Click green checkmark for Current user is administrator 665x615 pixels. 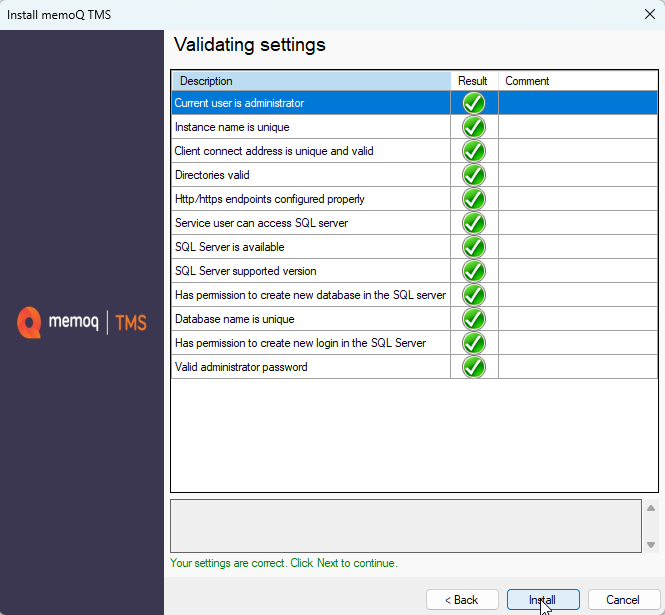click(474, 103)
